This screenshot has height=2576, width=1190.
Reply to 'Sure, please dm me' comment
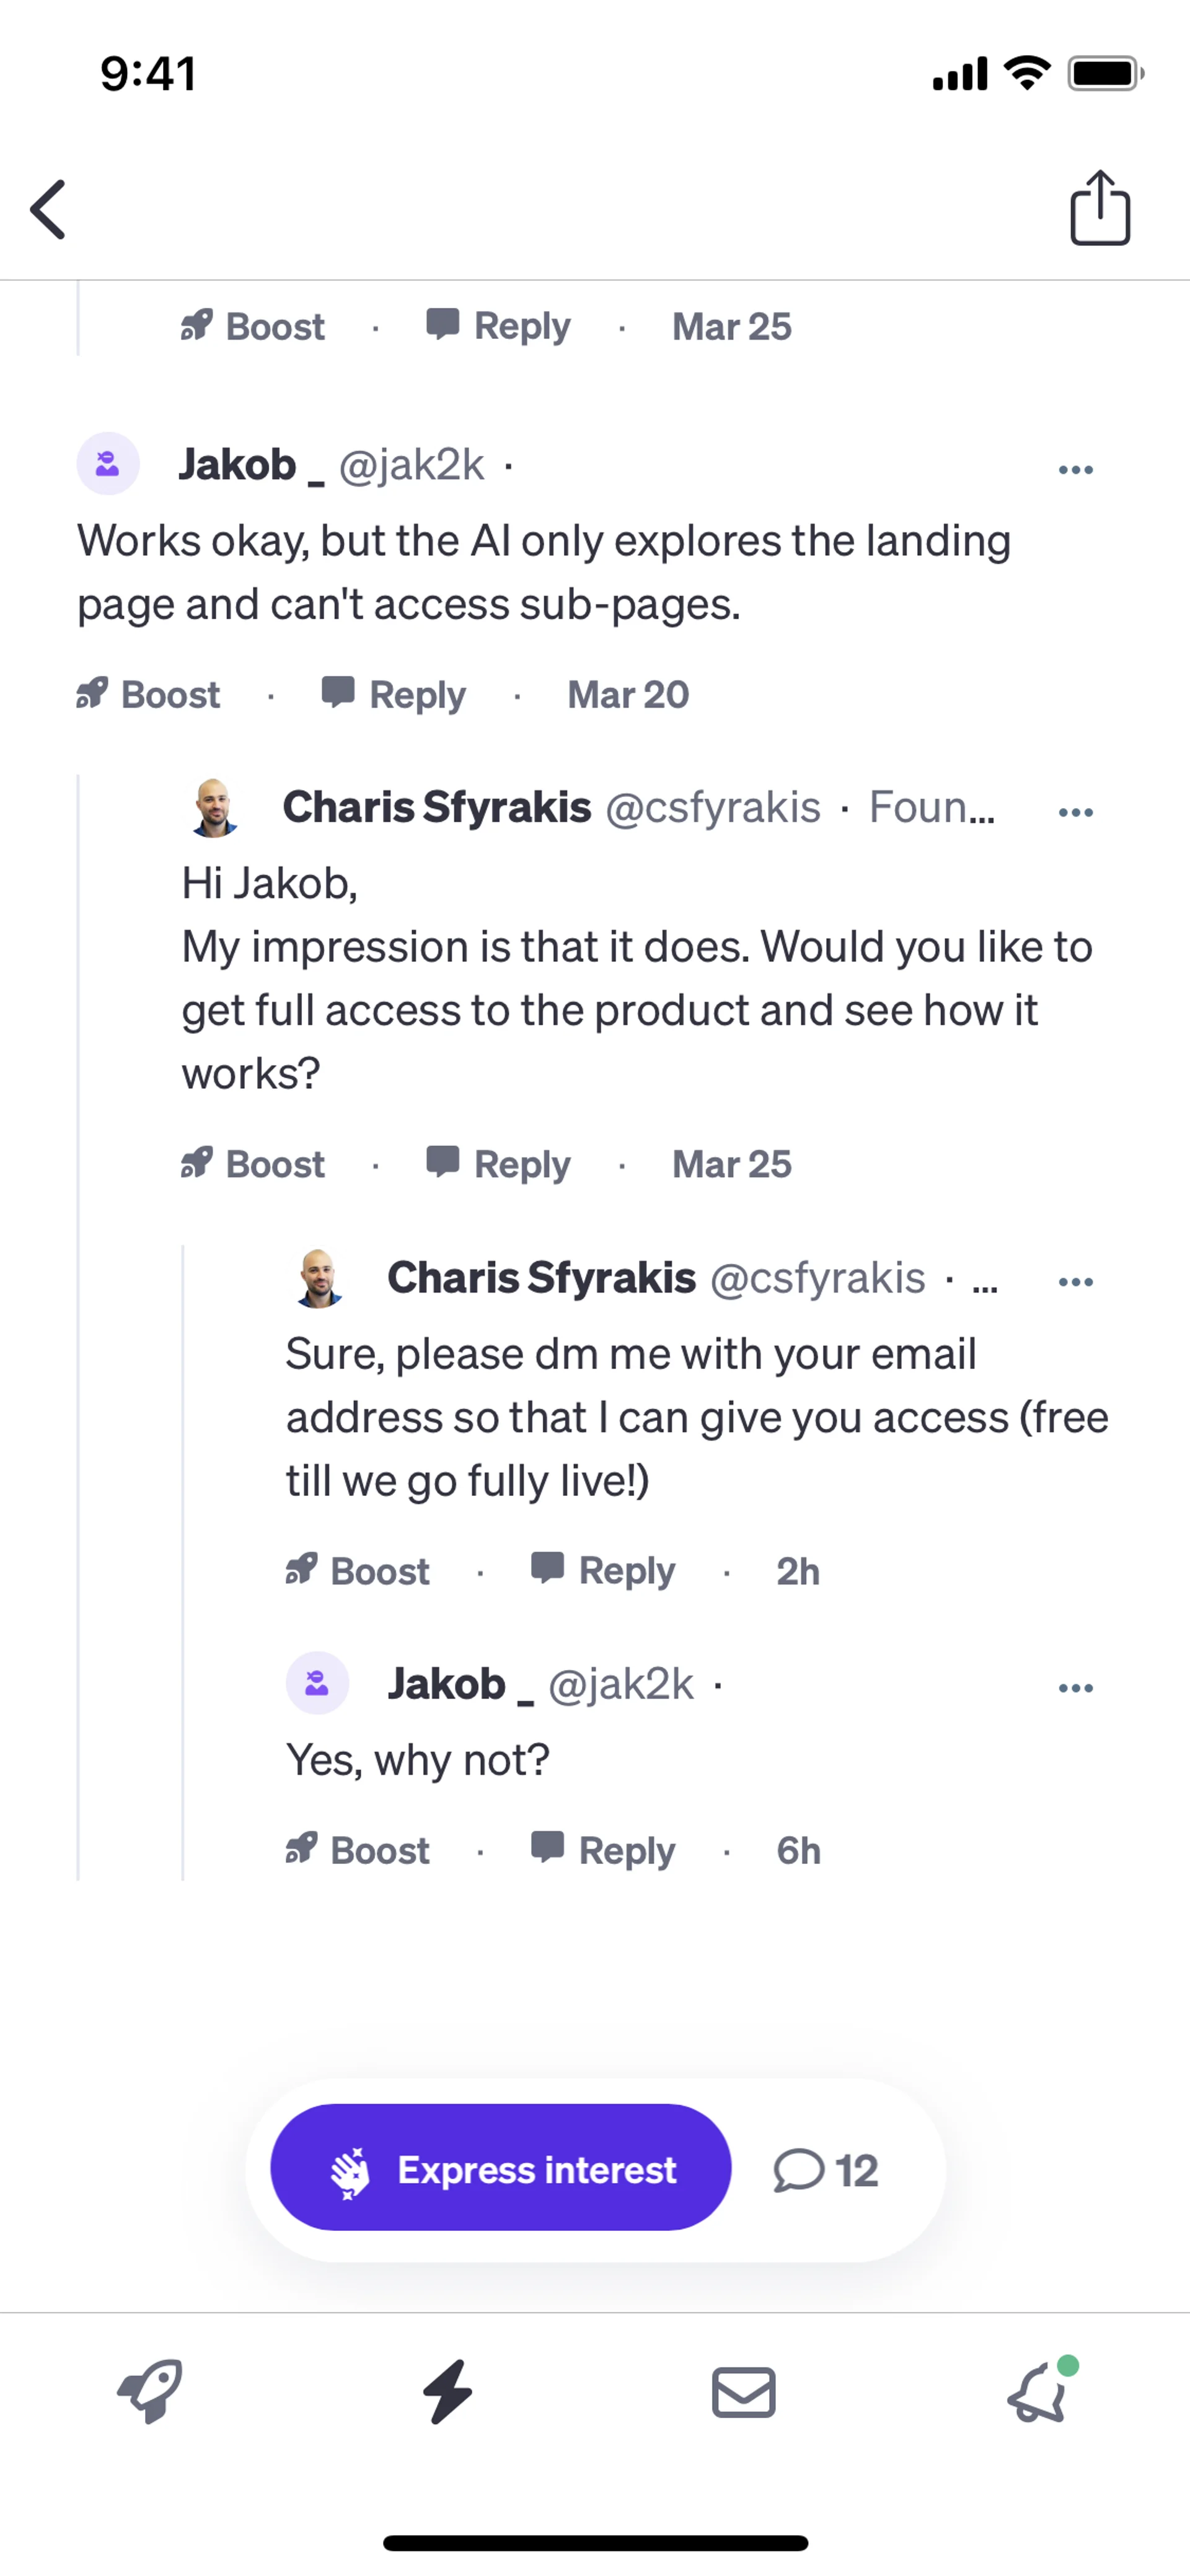(603, 1571)
